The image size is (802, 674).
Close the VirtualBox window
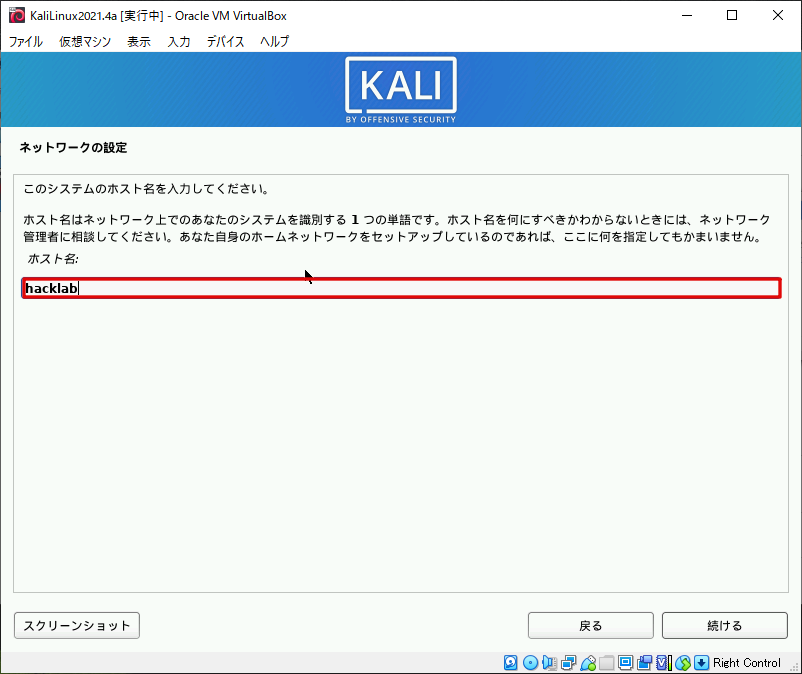click(x=777, y=15)
